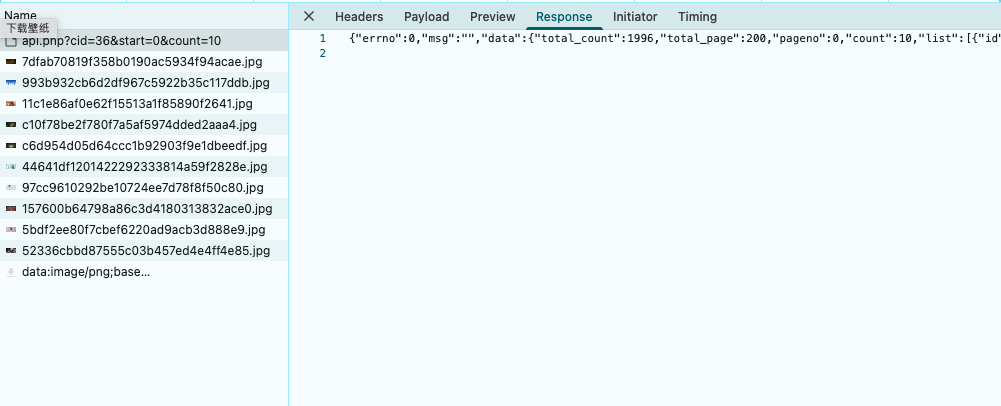Click the Name column header
The image size is (1001, 406).
click(21, 16)
